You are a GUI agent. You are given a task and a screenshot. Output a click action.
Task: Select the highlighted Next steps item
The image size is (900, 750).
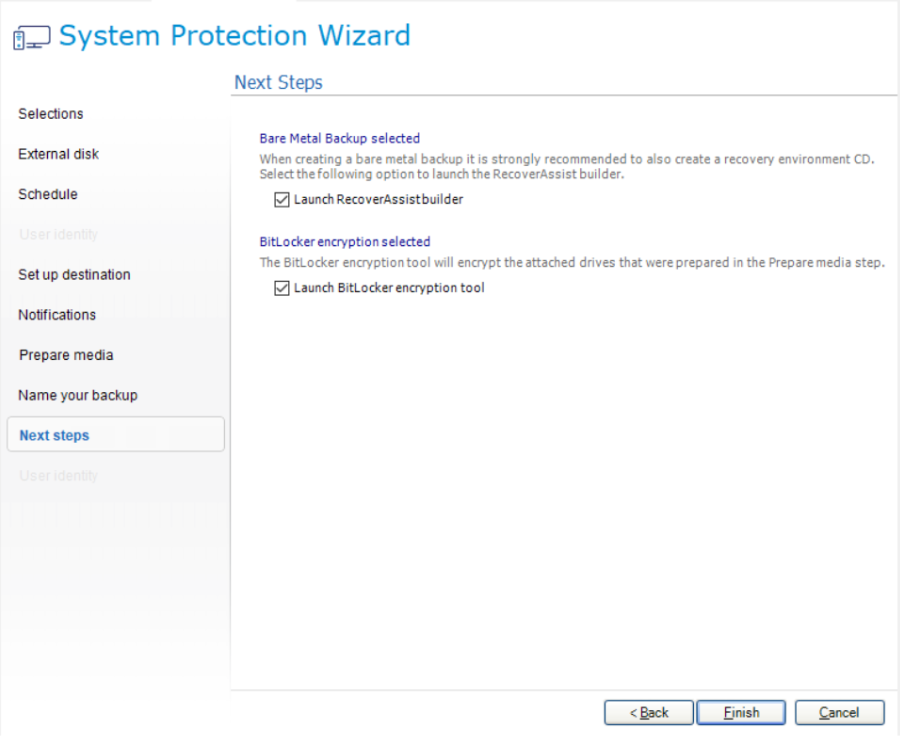coord(55,435)
